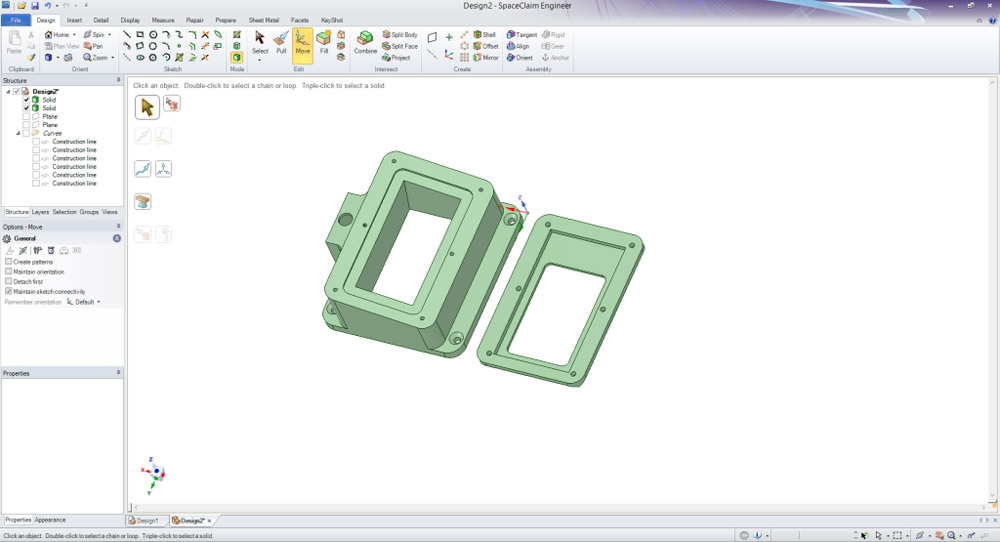1000x542 pixels.
Task: Show the Curves folder via its checkbox
Action: (26, 133)
